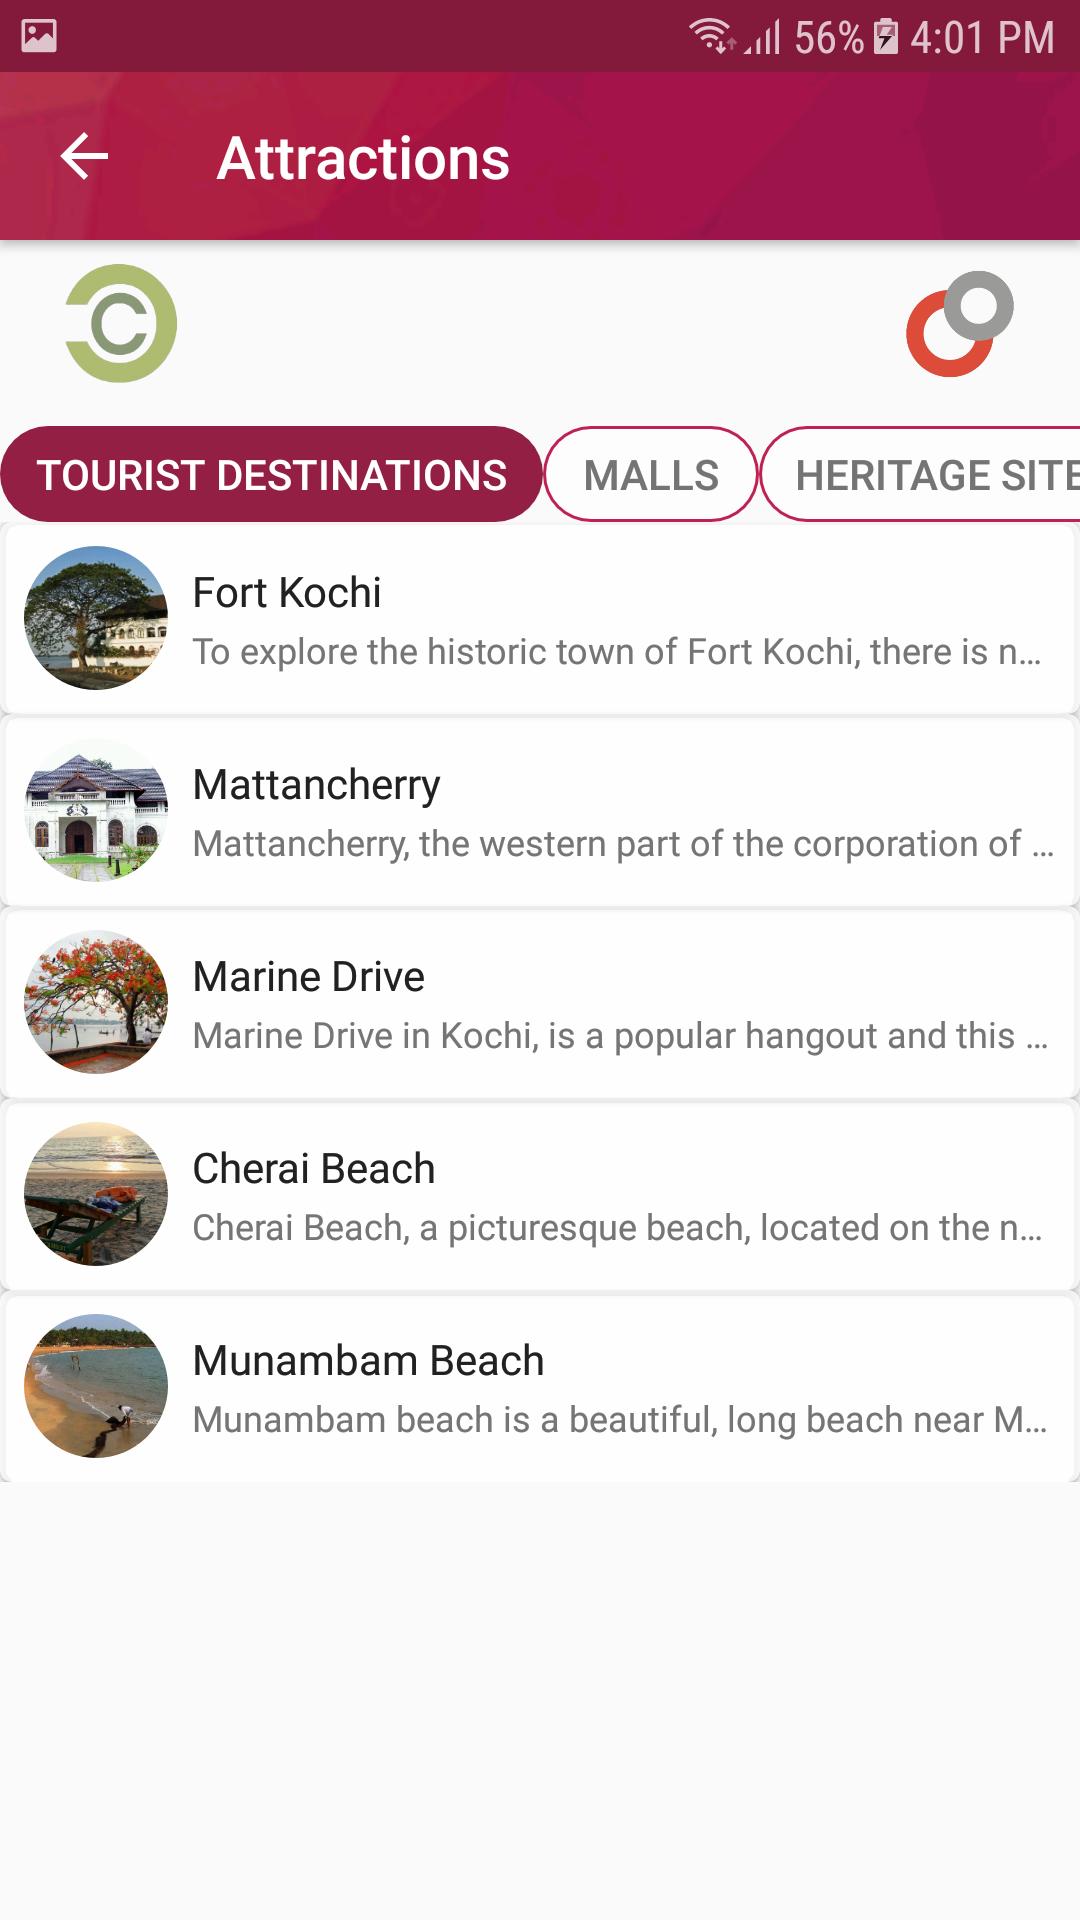This screenshot has height=1920, width=1080.
Task: Tap the back arrow icon
Action: [84, 157]
